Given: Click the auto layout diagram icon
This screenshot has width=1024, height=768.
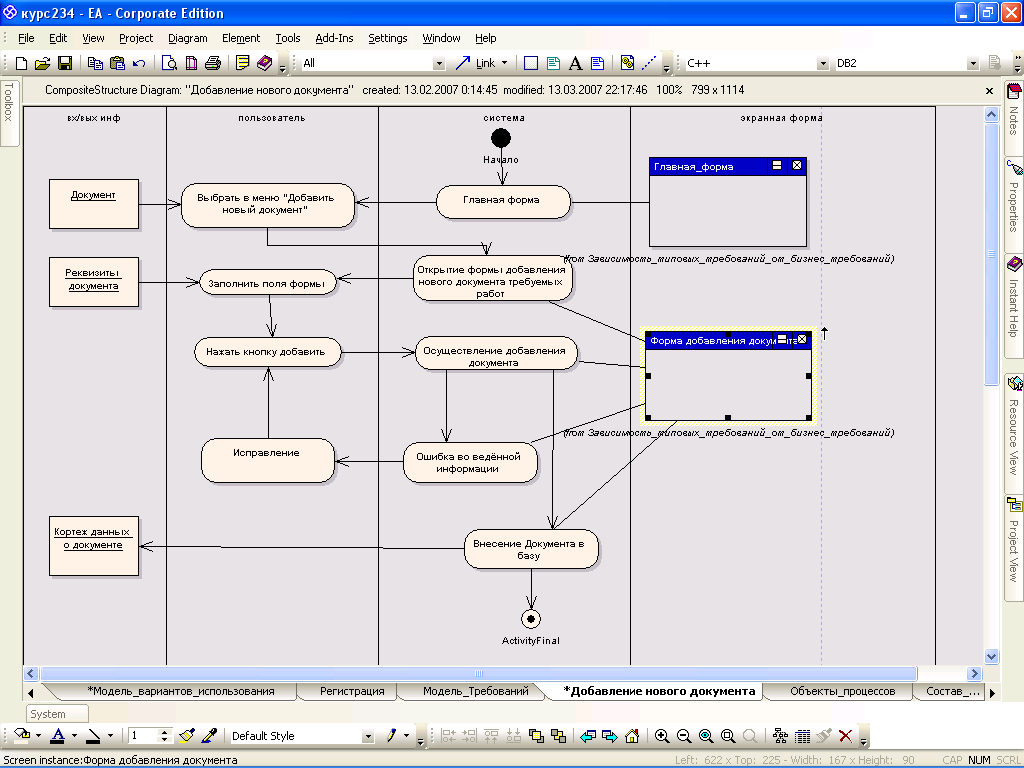Looking at the screenshot, I should click(780, 736).
